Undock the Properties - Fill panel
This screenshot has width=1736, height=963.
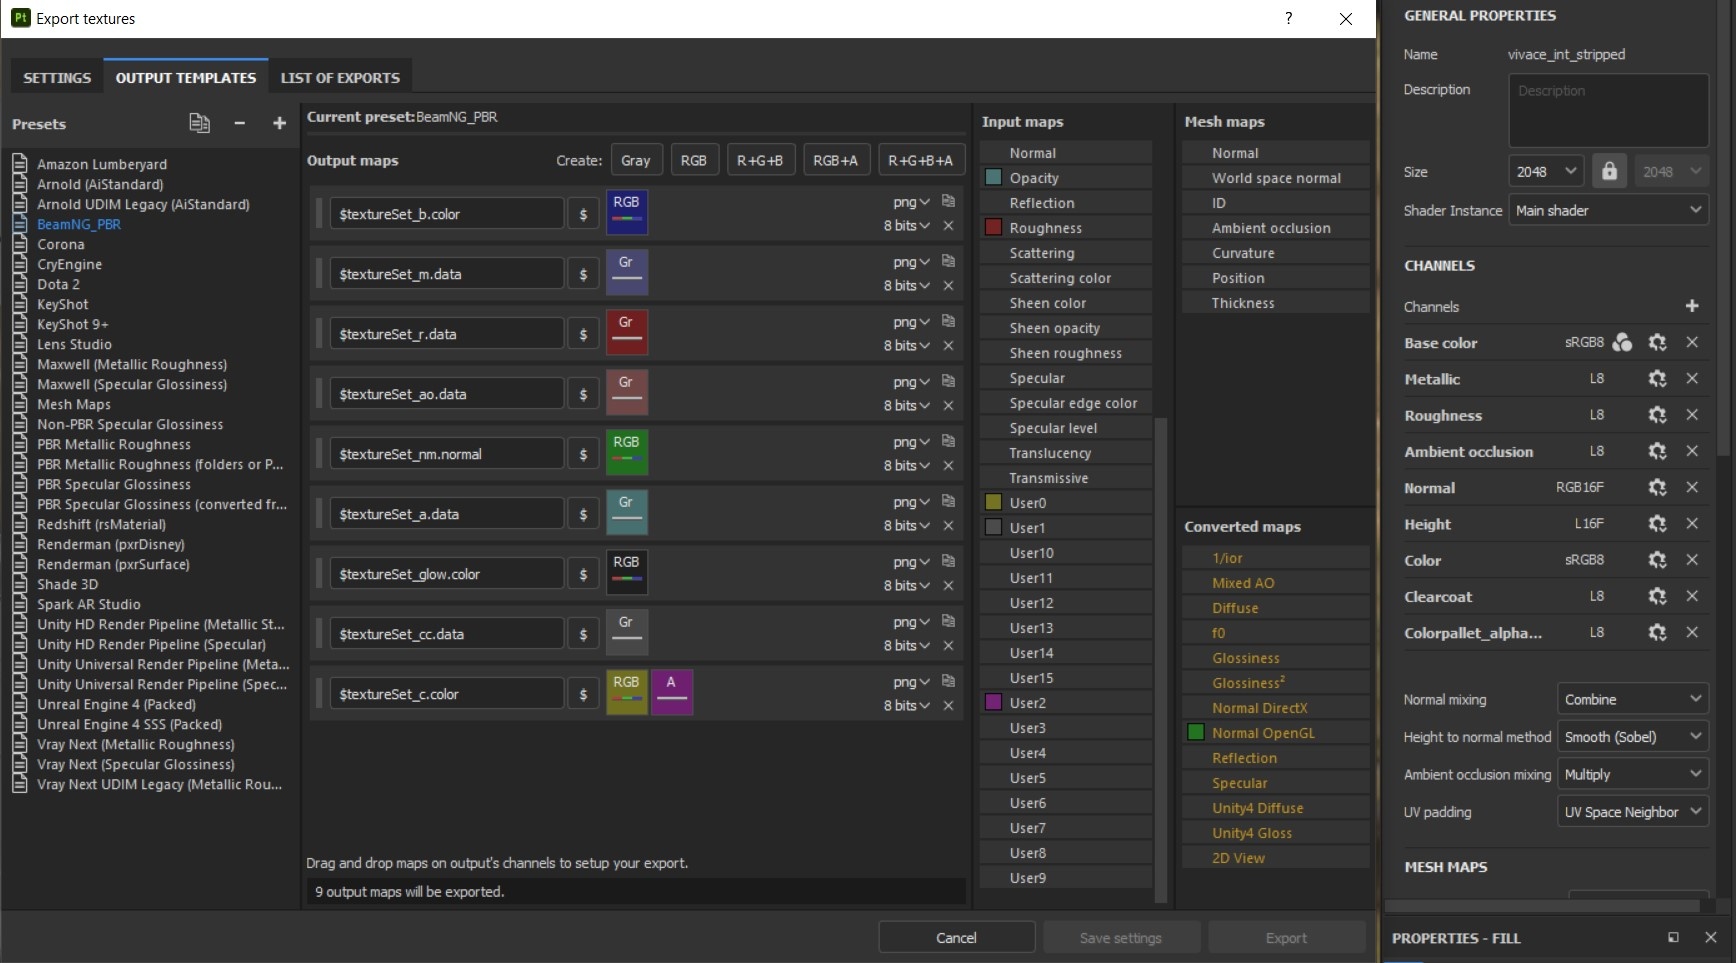1673,938
